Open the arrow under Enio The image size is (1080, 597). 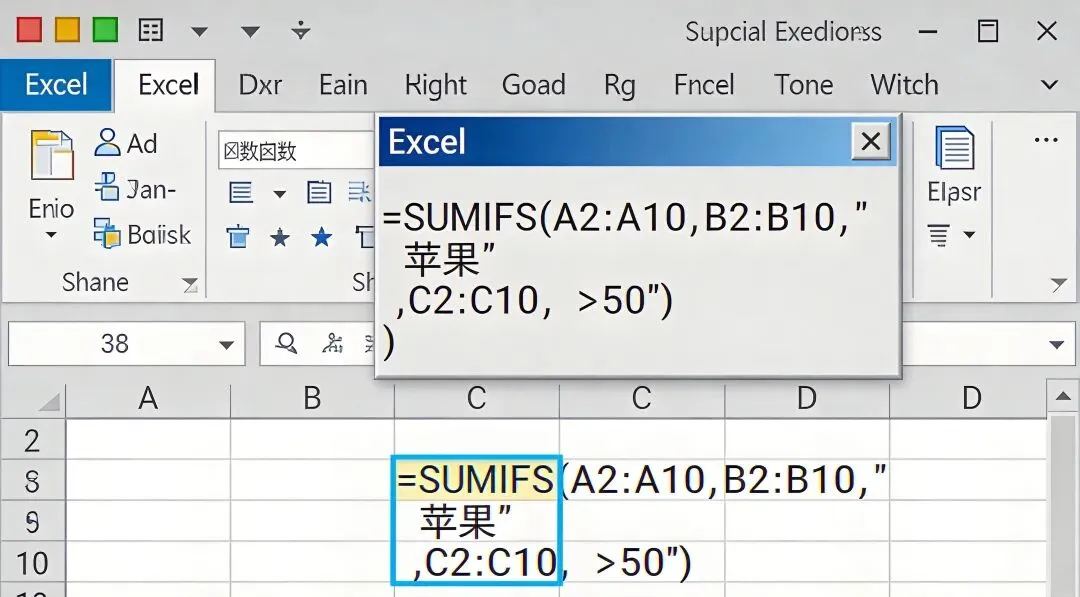pos(51,235)
